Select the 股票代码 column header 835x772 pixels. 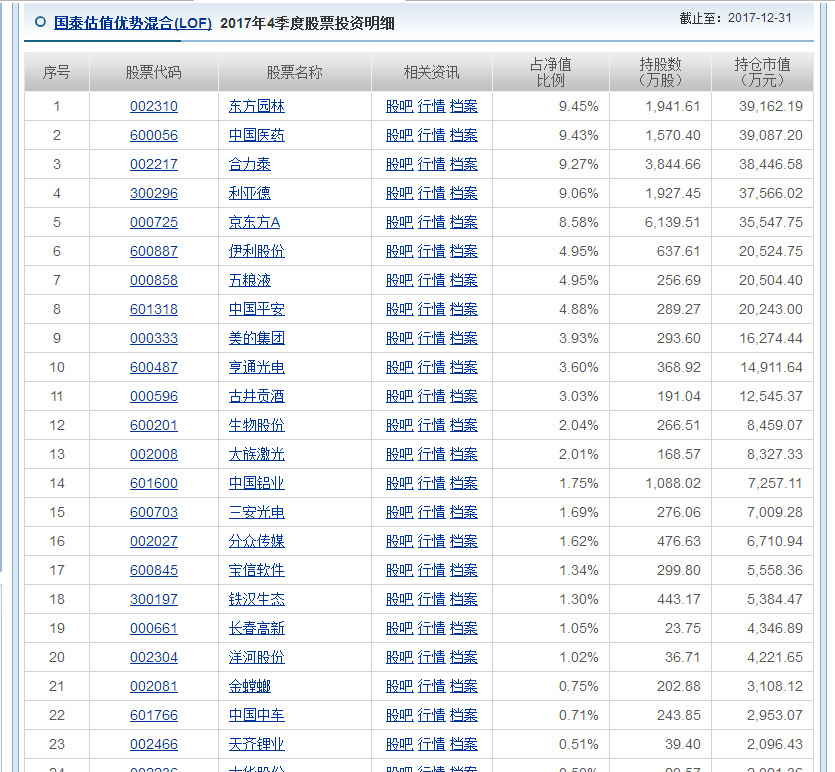[x=153, y=72]
